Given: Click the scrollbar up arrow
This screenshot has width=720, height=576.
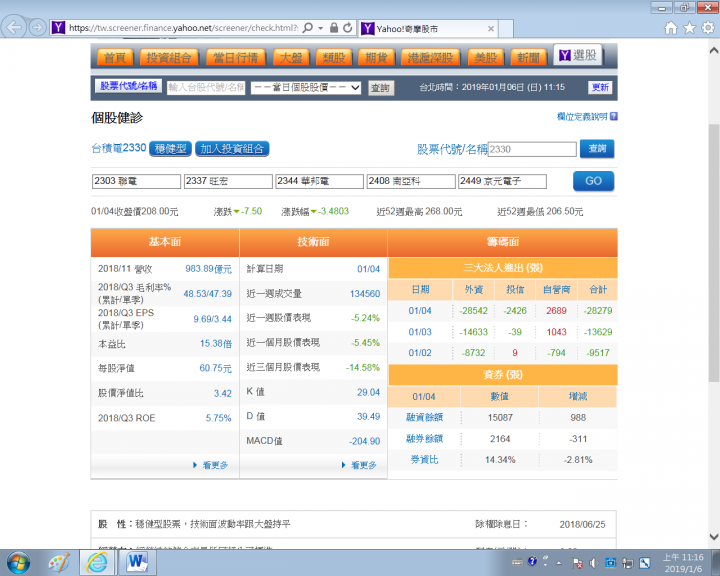Looking at the screenshot, I should pos(714,50).
